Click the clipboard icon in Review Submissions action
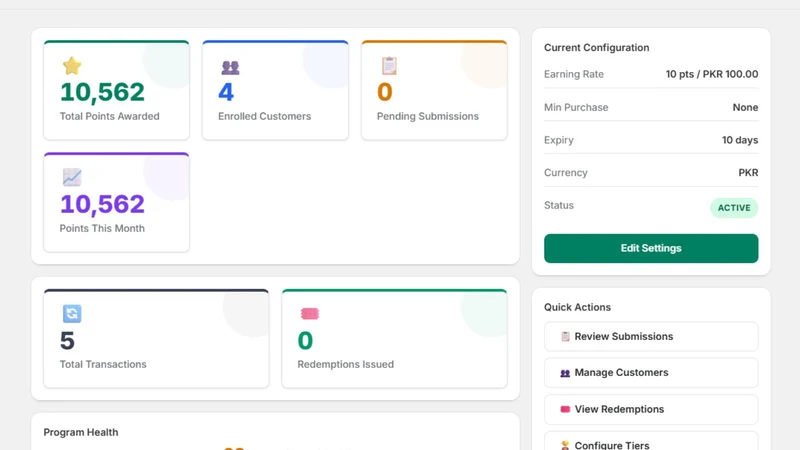The image size is (800, 450). point(565,337)
